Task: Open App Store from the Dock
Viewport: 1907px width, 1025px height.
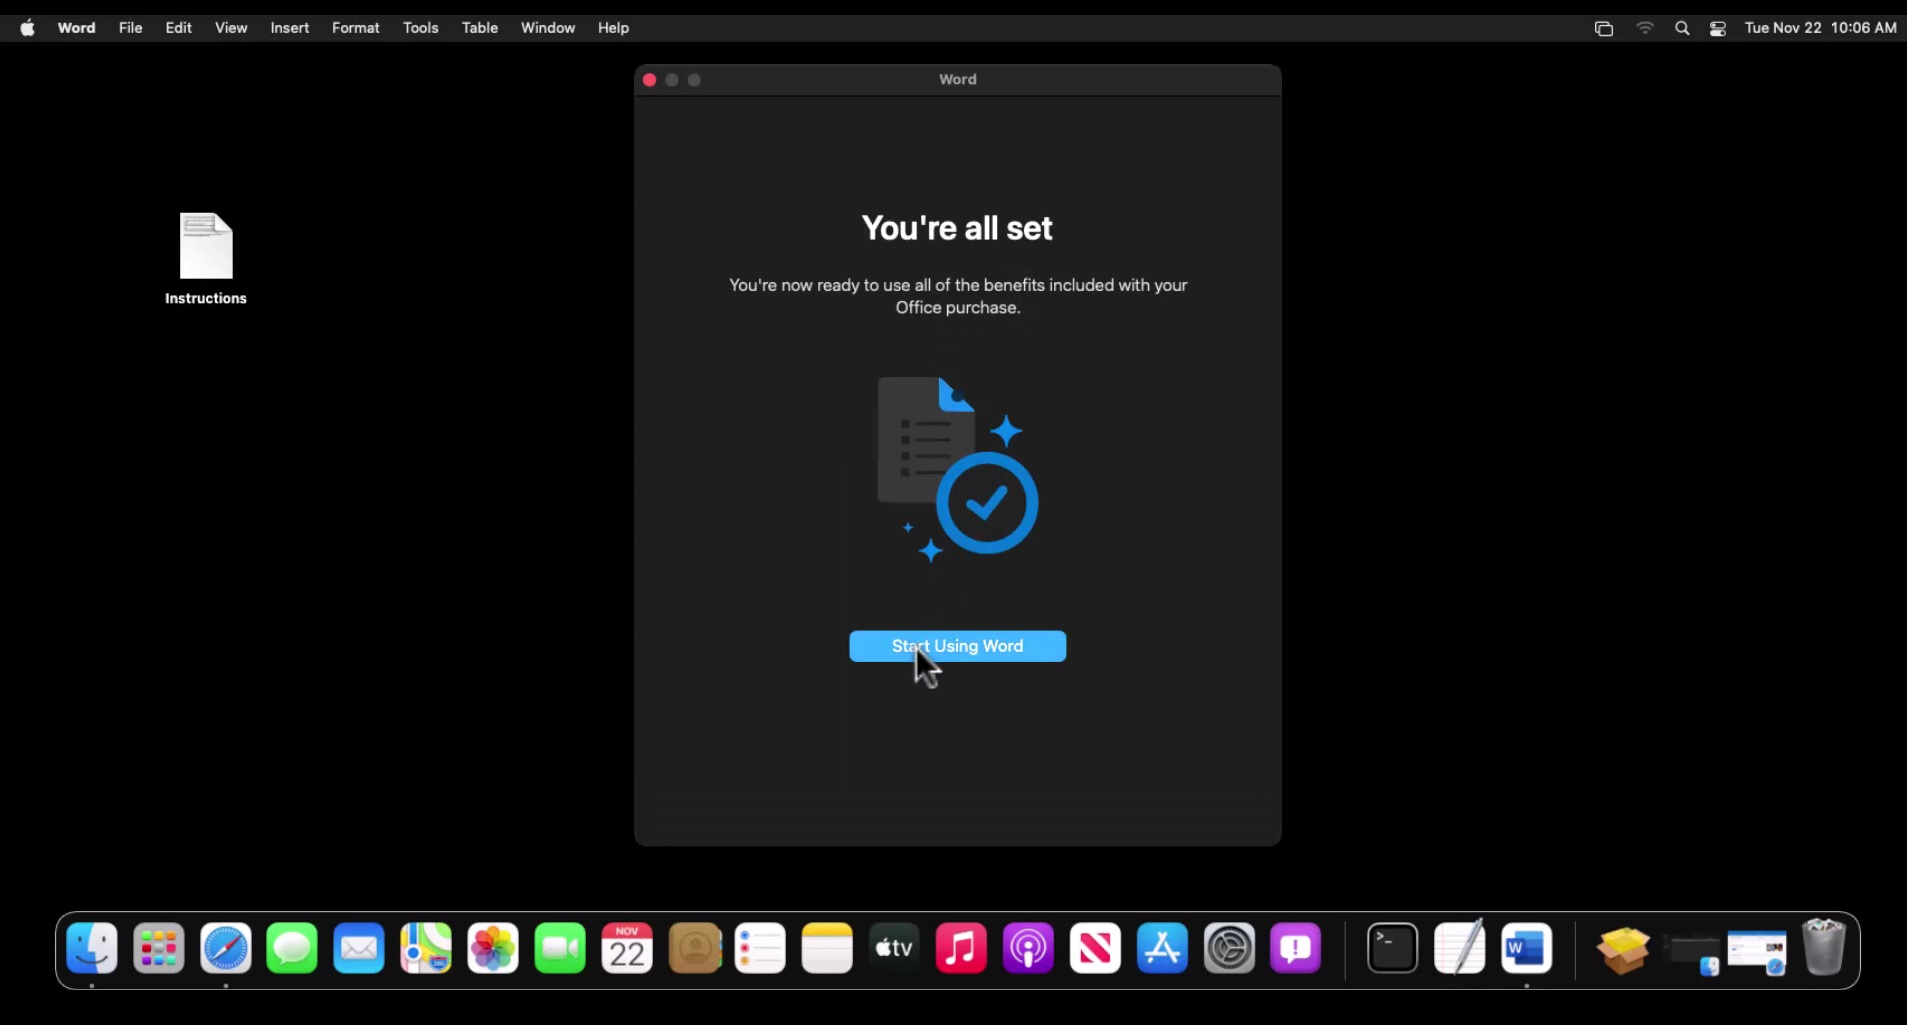Action: coord(1162,948)
